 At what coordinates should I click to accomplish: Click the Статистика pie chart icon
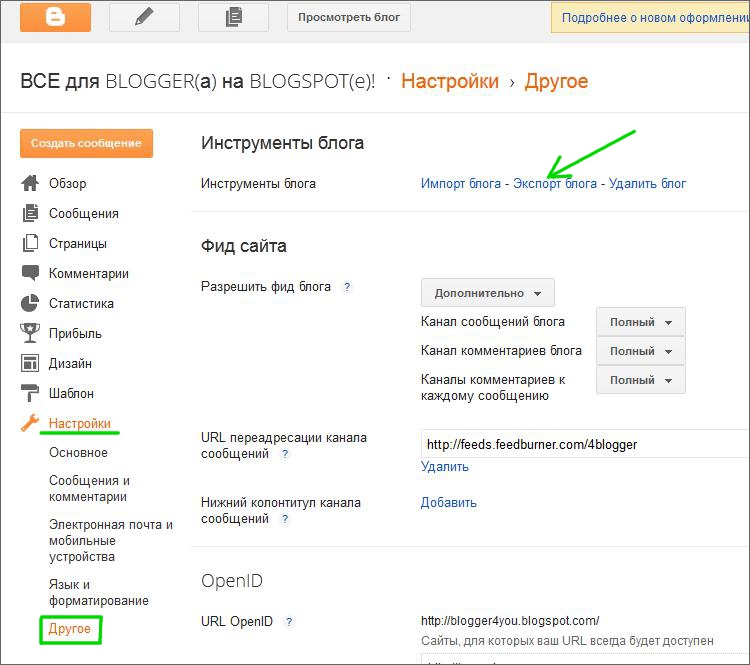[x=30, y=303]
